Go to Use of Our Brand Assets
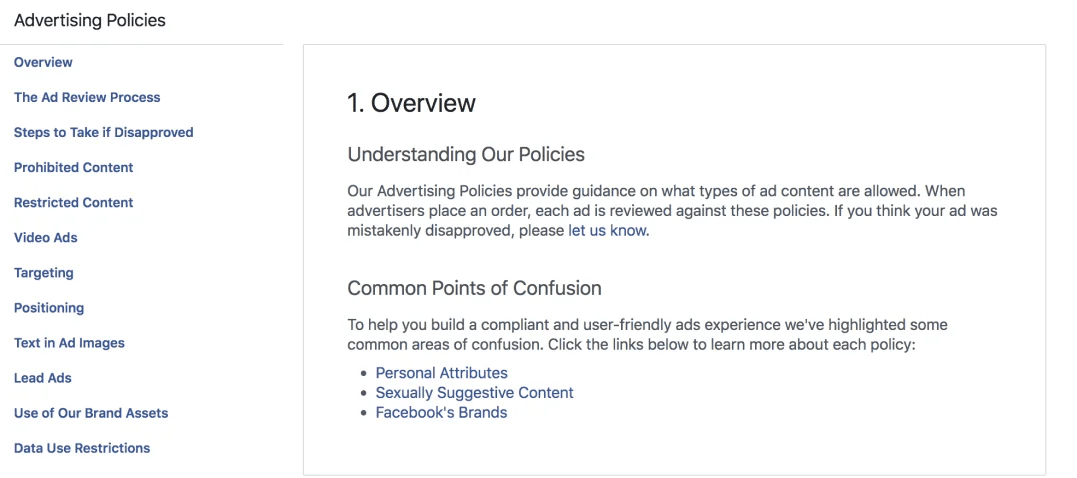The height and width of the screenshot is (478, 1077). point(91,413)
